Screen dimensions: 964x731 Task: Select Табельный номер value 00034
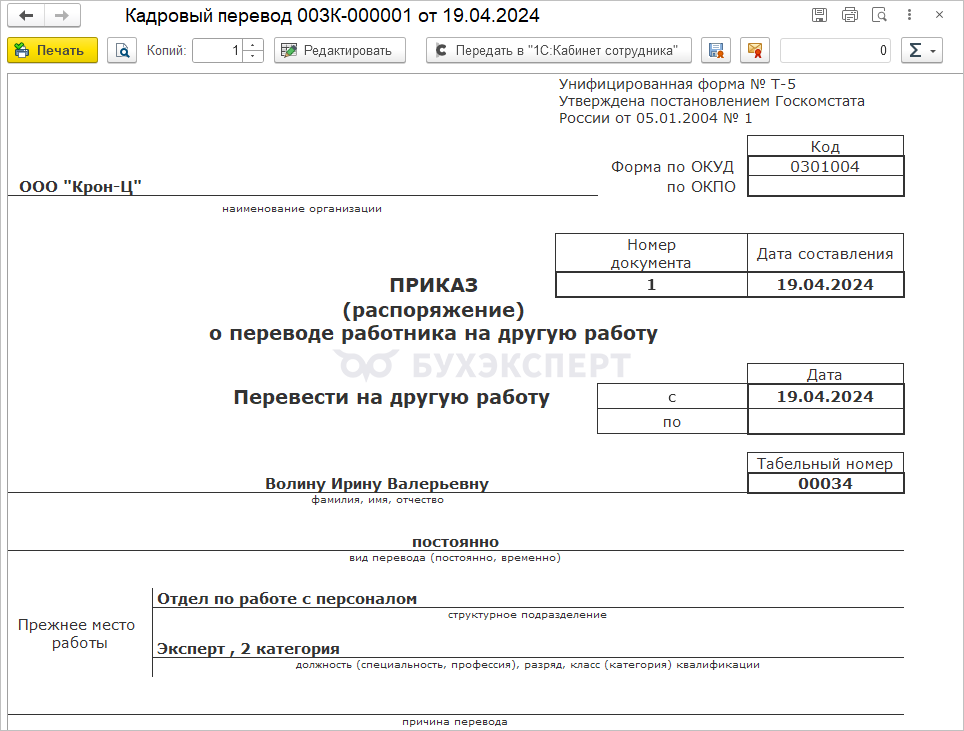tap(825, 483)
